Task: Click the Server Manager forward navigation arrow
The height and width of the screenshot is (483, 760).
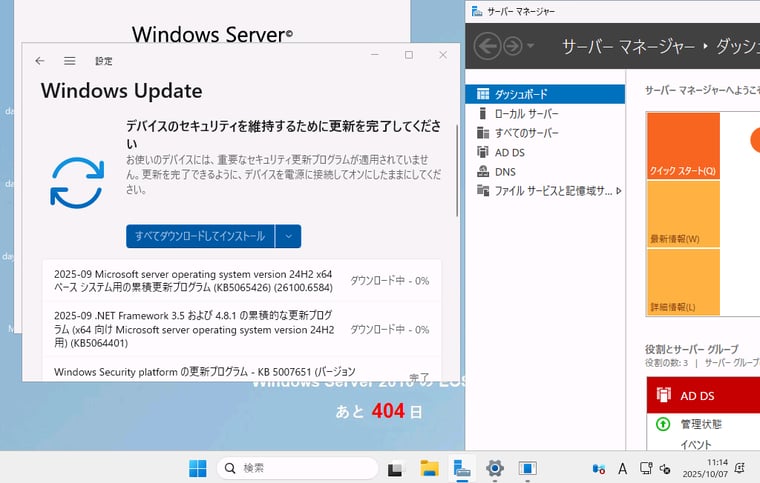Action: tap(513, 47)
